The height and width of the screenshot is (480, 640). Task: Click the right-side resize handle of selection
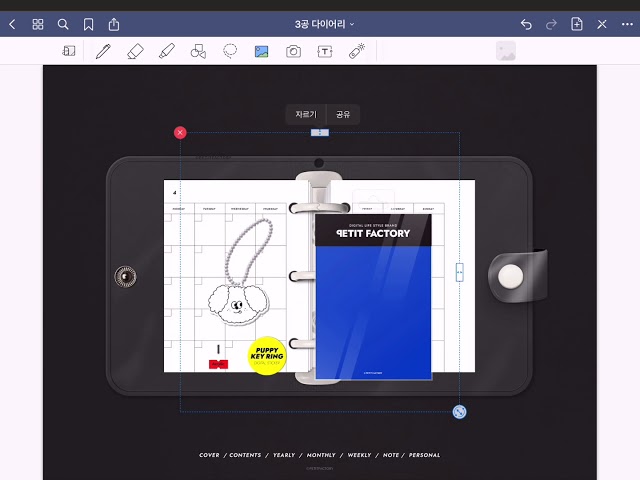click(x=460, y=272)
